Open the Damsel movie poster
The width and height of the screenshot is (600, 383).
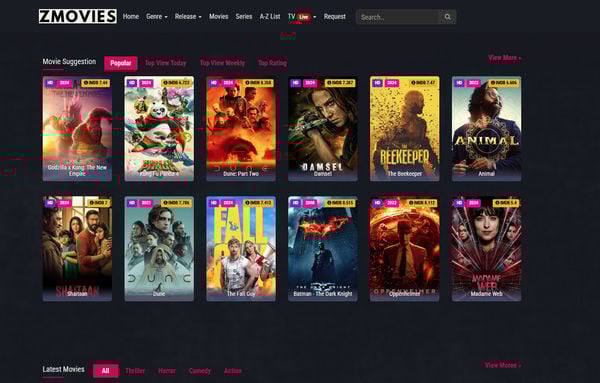click(x=323, y=129)
